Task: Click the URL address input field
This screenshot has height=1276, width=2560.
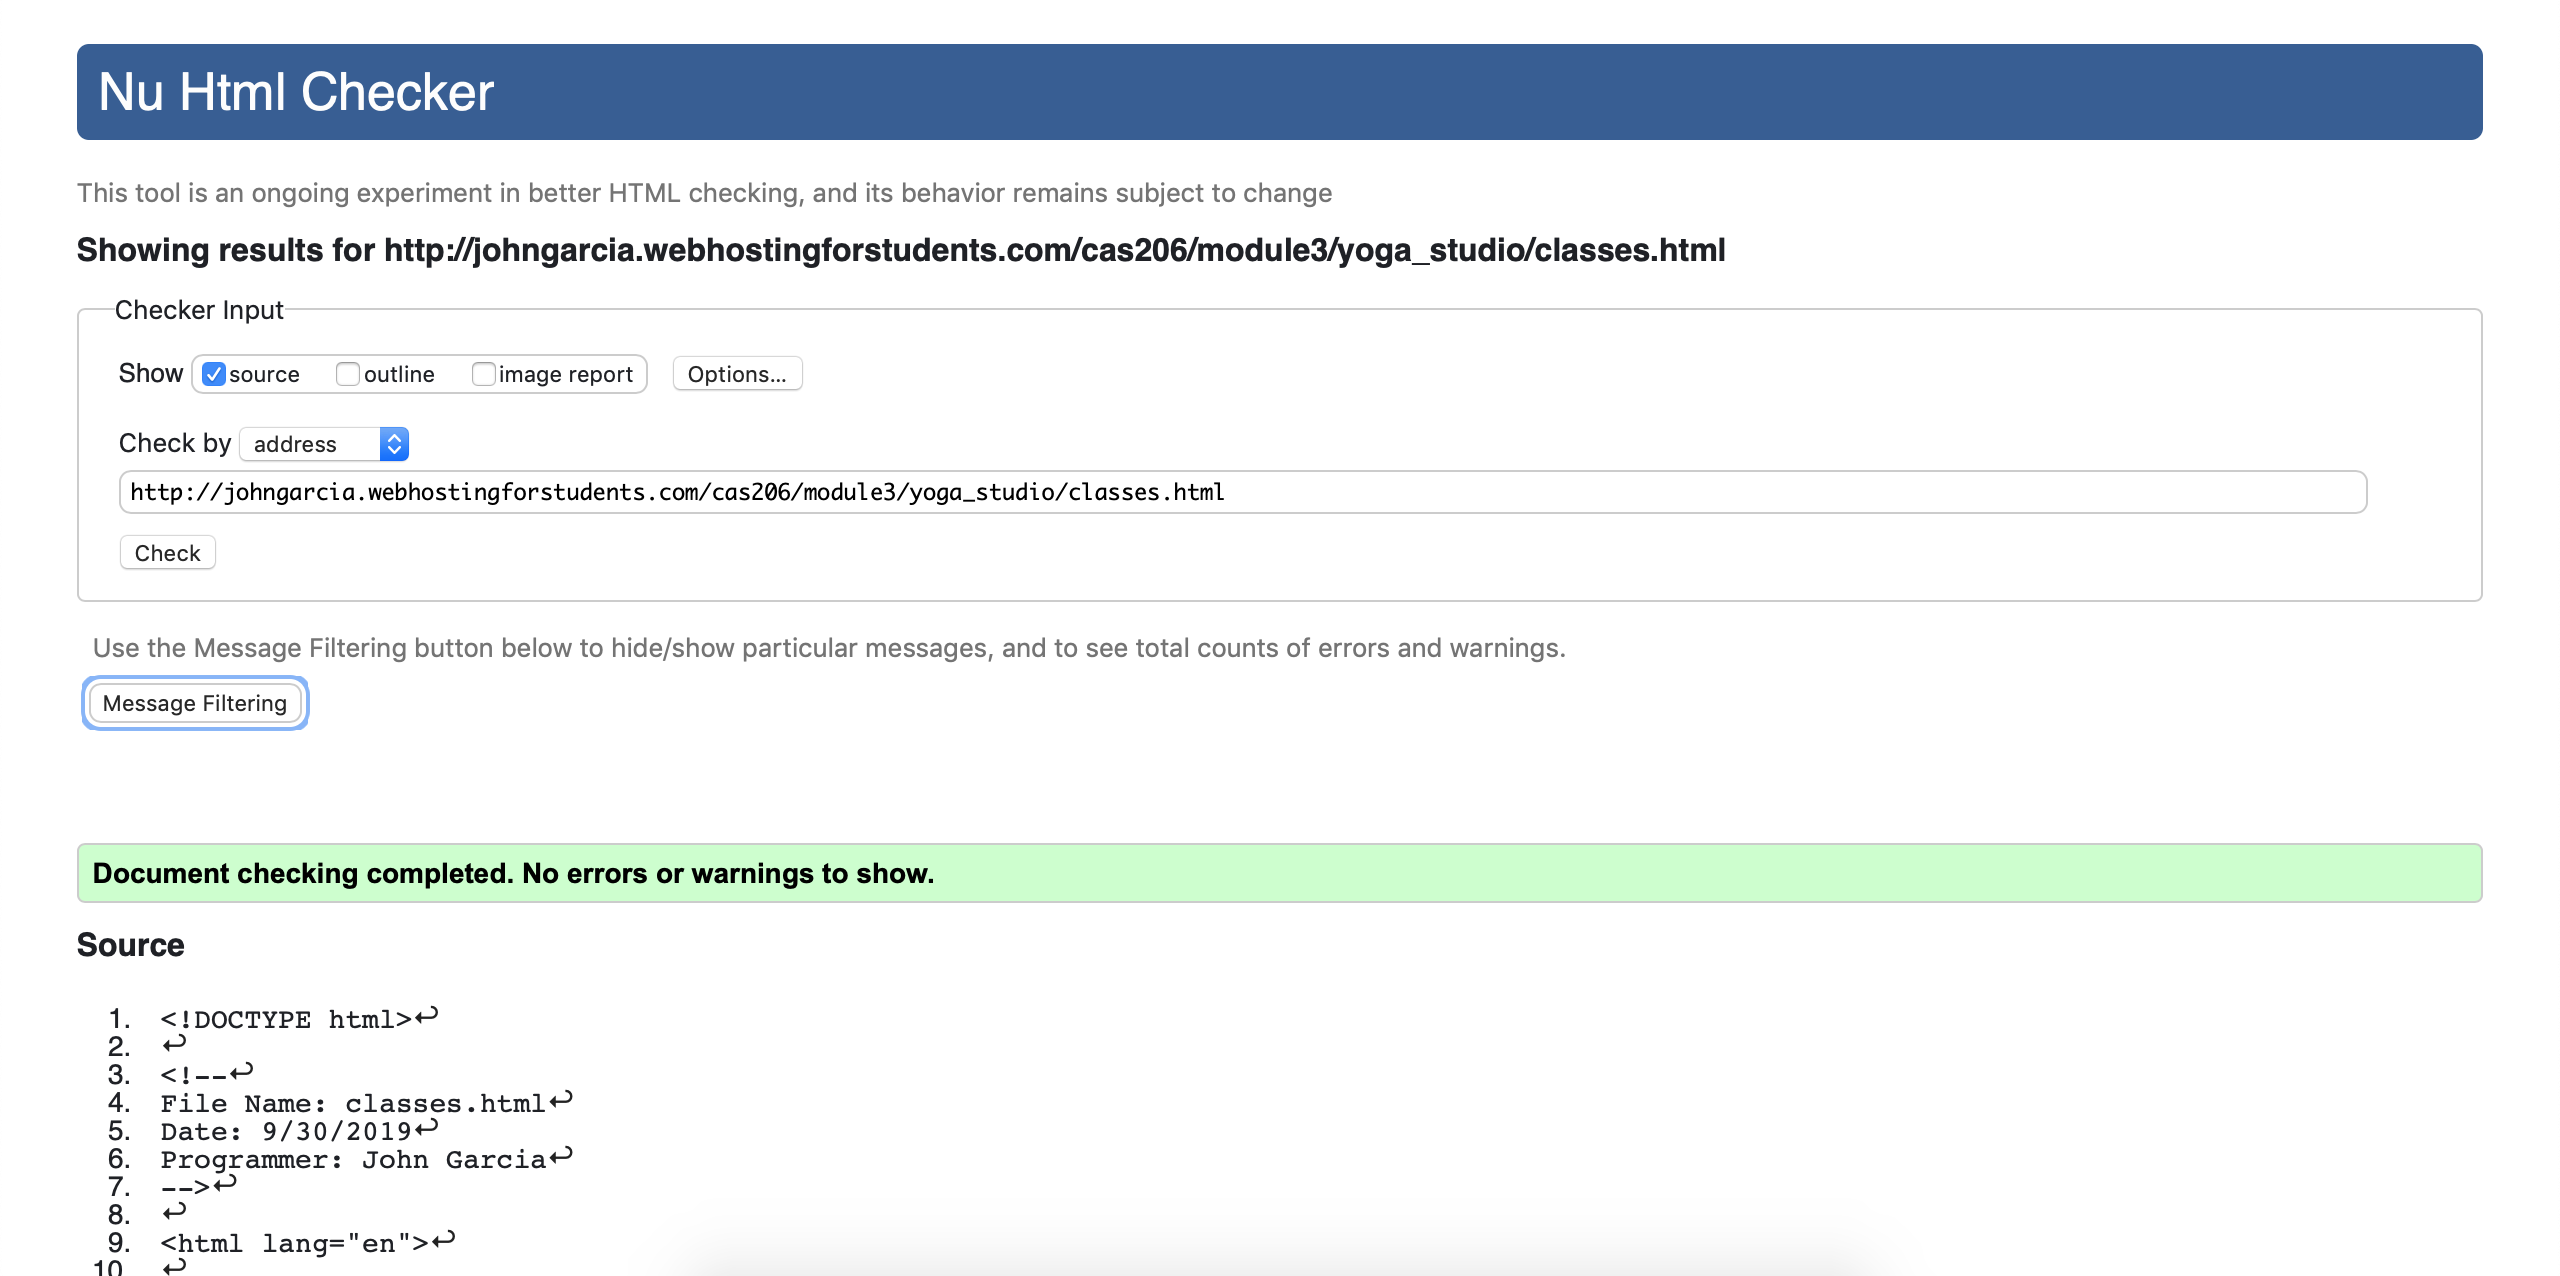Action: click(x=1242, y=492)
